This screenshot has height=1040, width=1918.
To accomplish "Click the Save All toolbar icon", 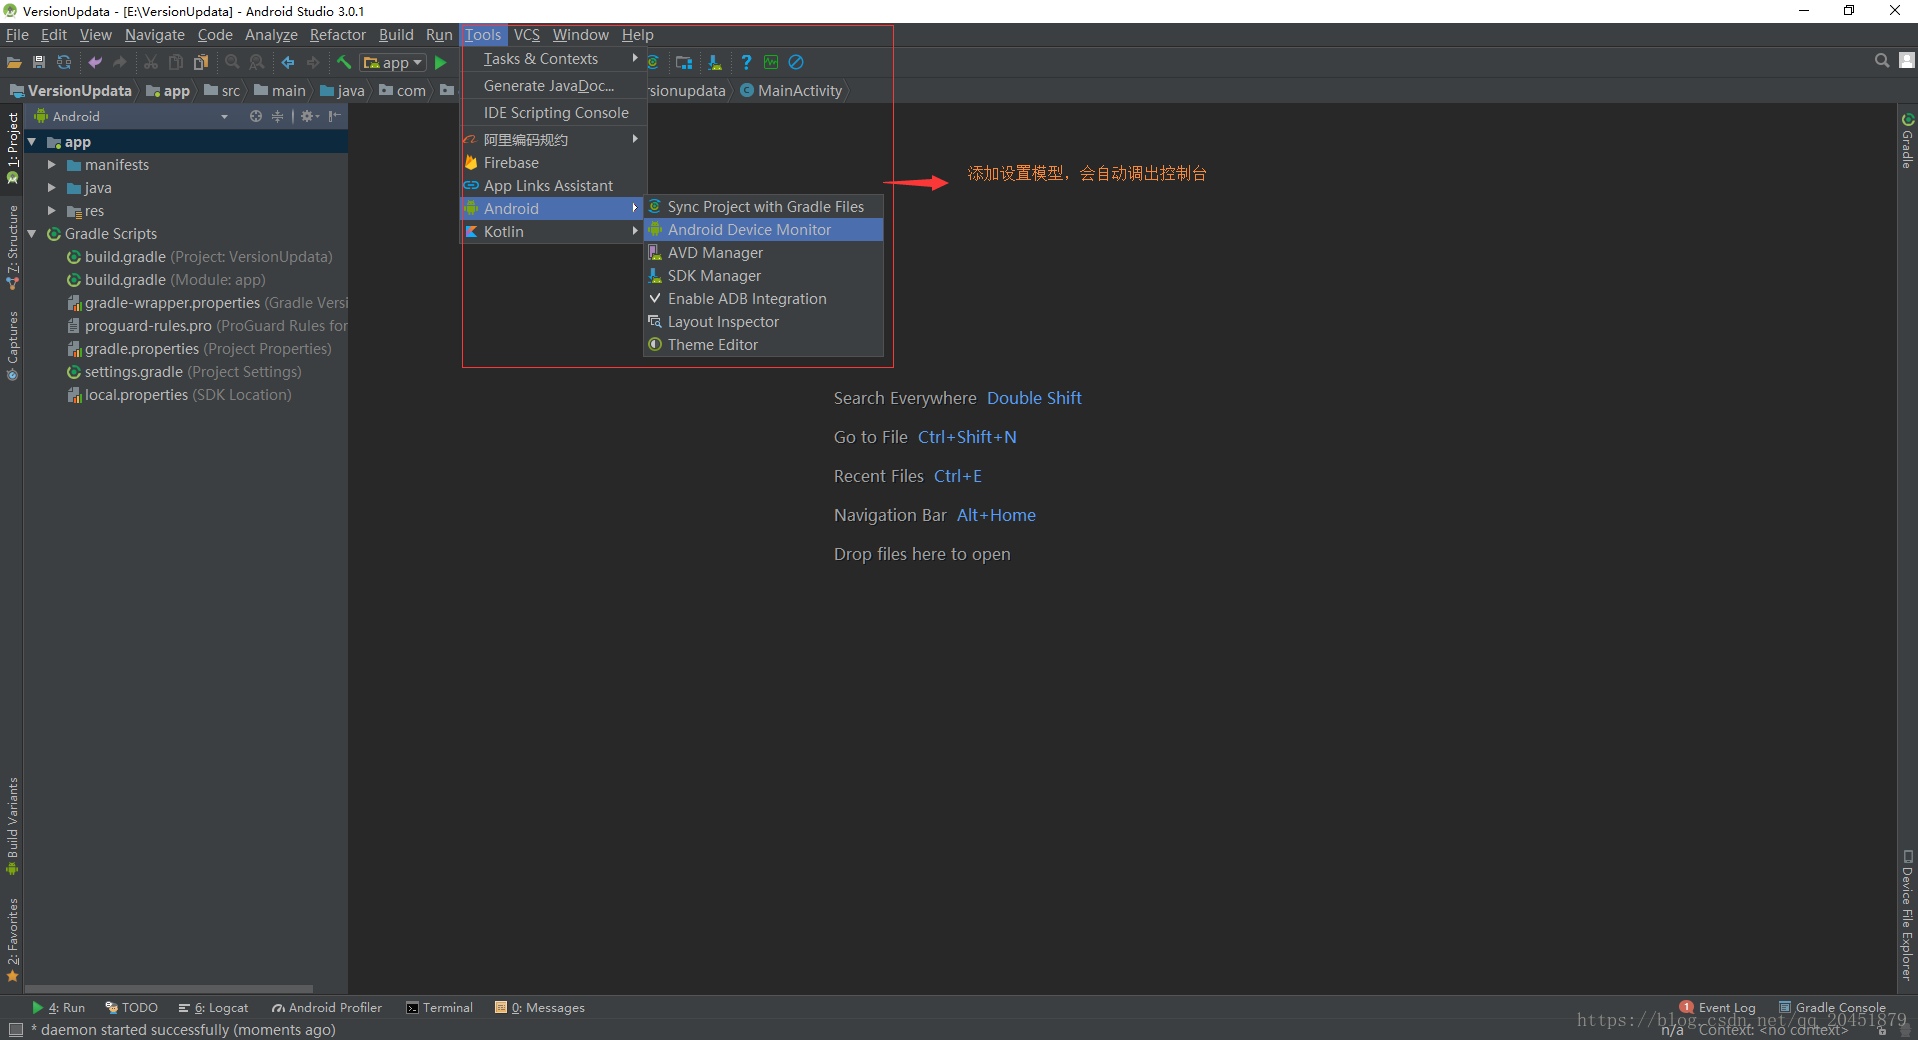I will coord(39,62).
